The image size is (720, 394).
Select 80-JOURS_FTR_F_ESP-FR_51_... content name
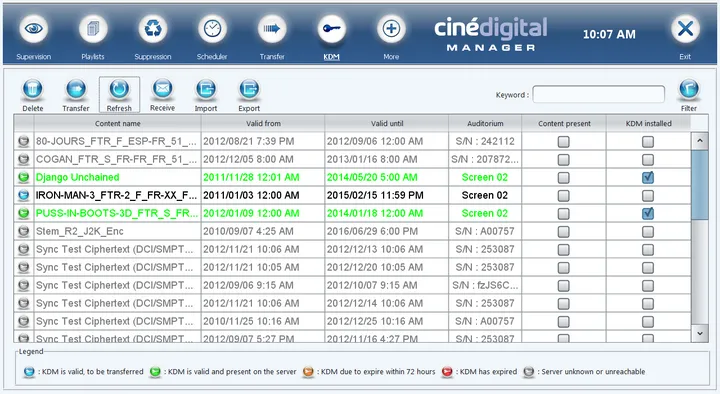click(x=116, y=141)
